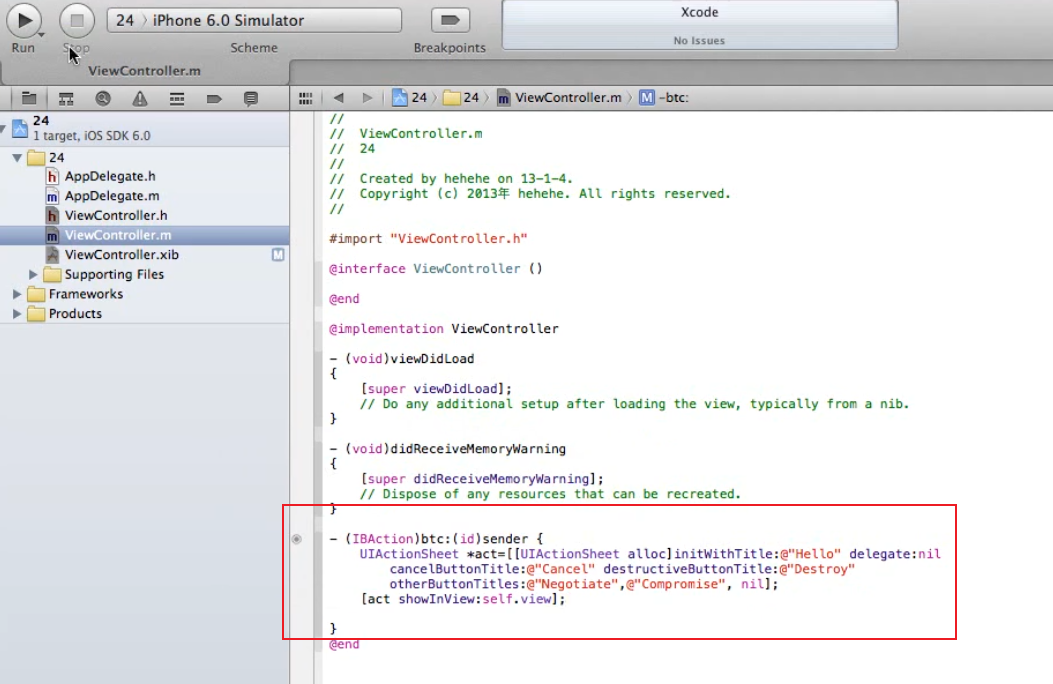
Task: Click the final @end line
Action: click(344, 644)
